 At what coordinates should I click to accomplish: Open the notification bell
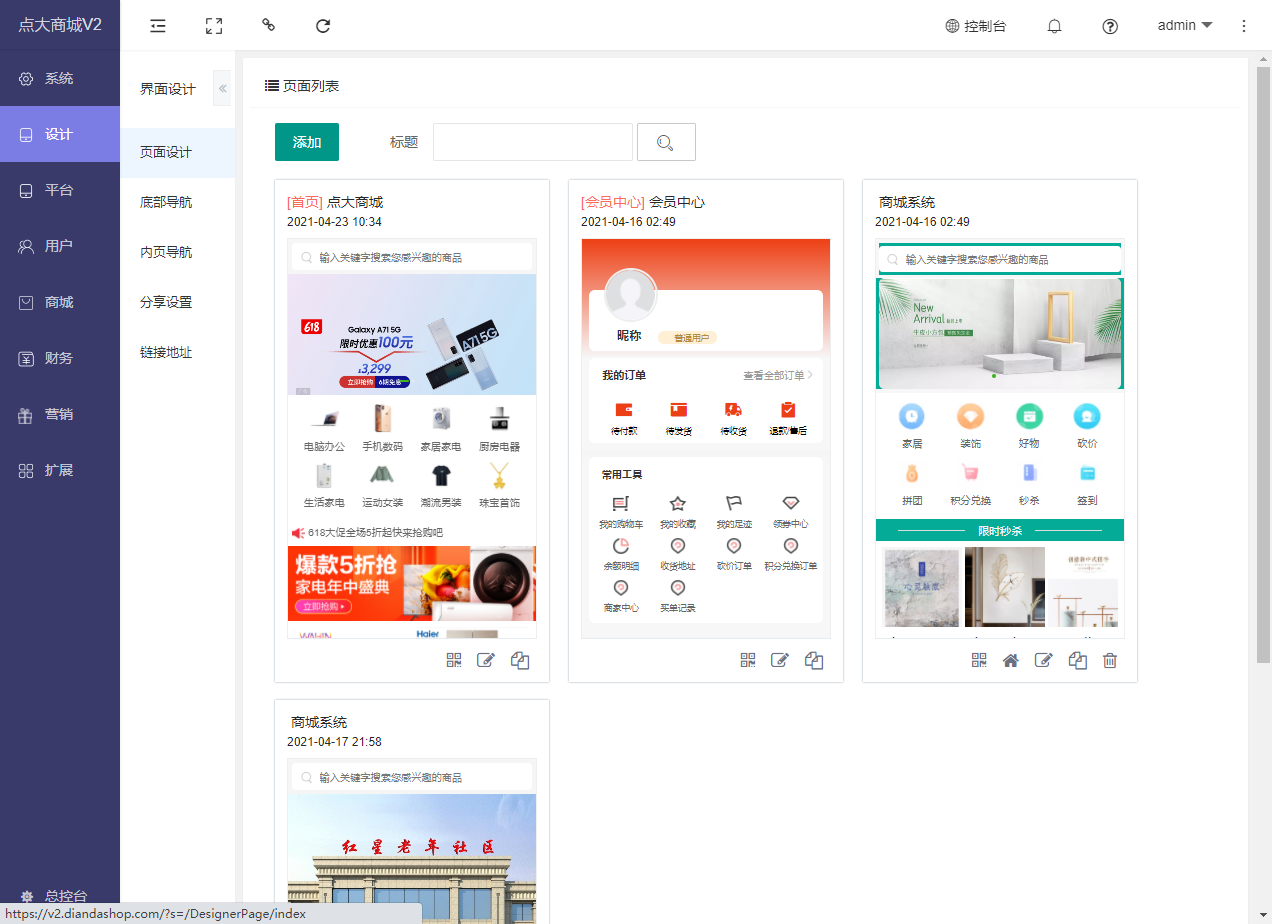pos(1054,26)
